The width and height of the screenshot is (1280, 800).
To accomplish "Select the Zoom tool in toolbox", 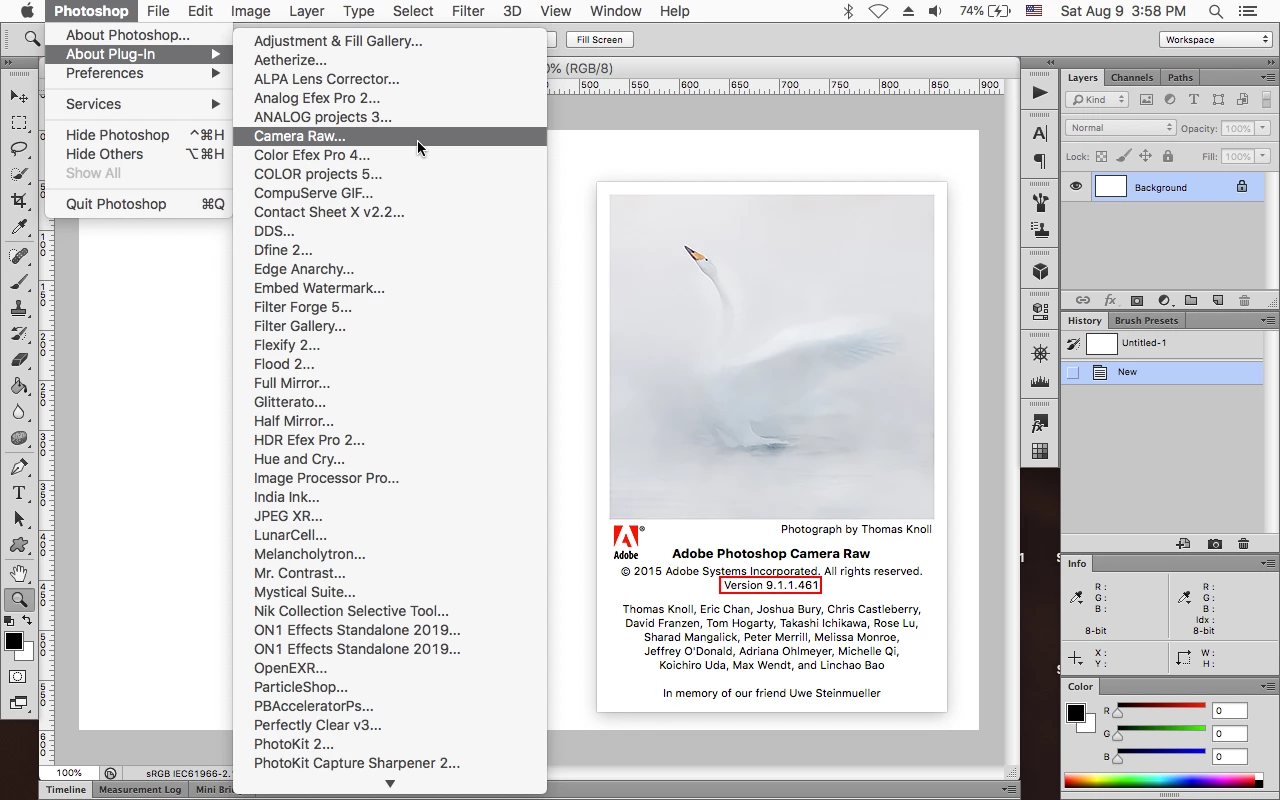I will pyautogui.click(x=19, y=599).
